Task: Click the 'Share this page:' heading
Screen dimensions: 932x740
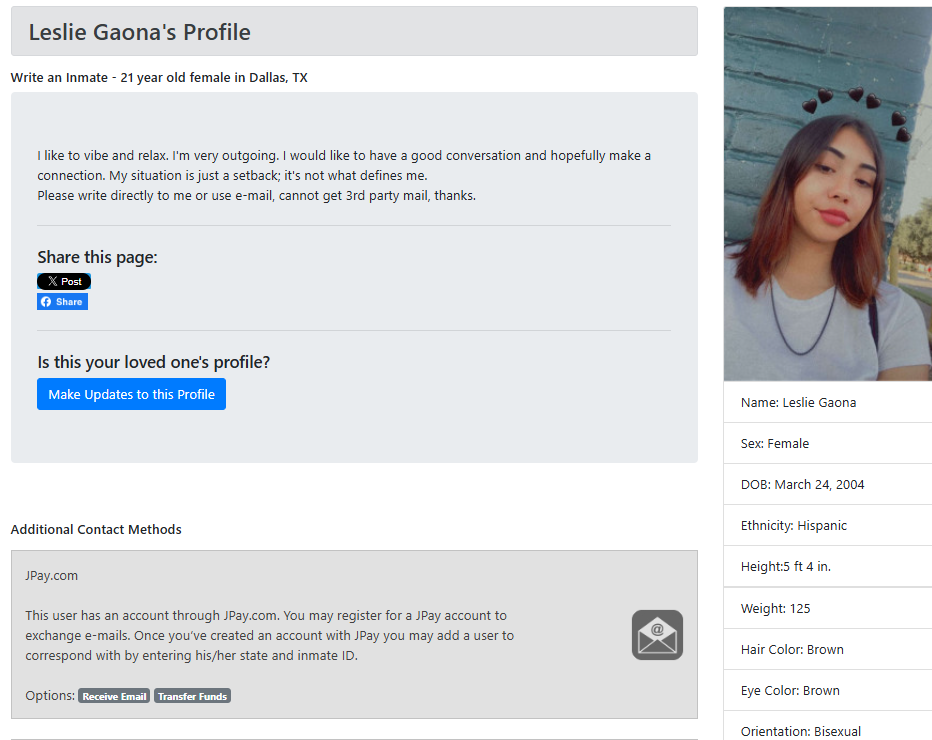Action: (x=97, y=257)
